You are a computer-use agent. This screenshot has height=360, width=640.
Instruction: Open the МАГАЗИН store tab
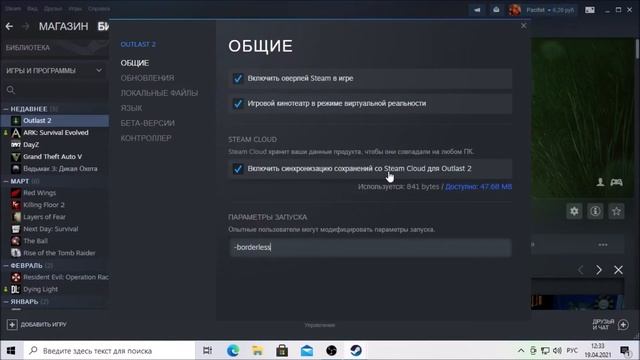coord(64,27)
